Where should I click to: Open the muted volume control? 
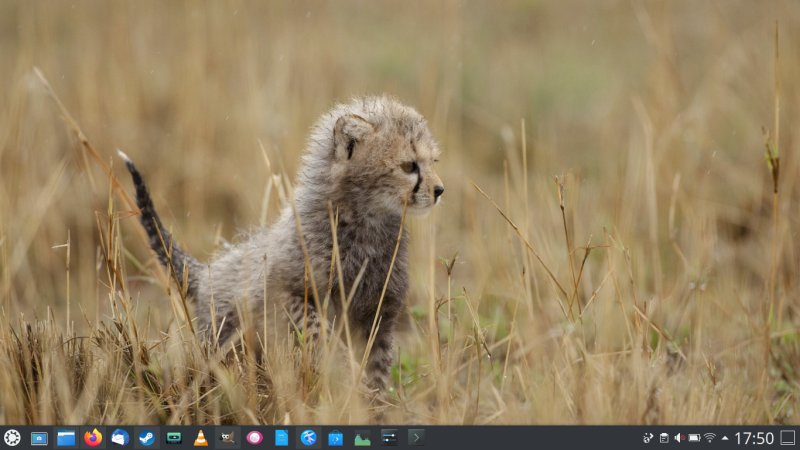point(678,438)
